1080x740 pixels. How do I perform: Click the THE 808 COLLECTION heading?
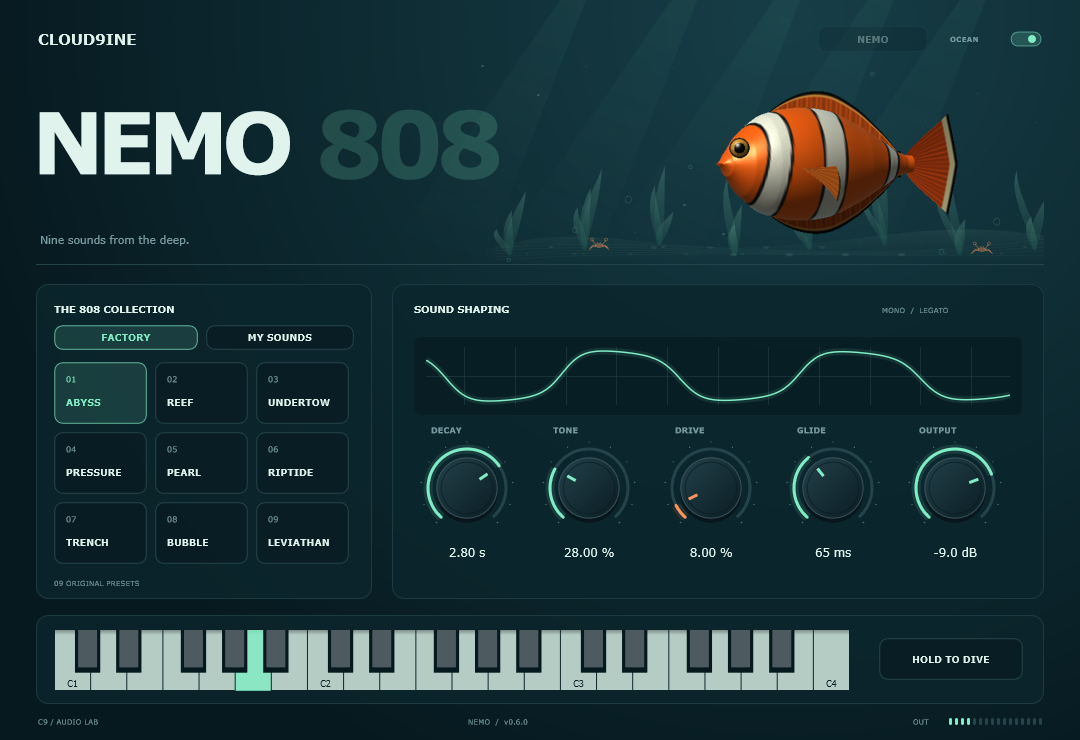[x=114, y=309]
